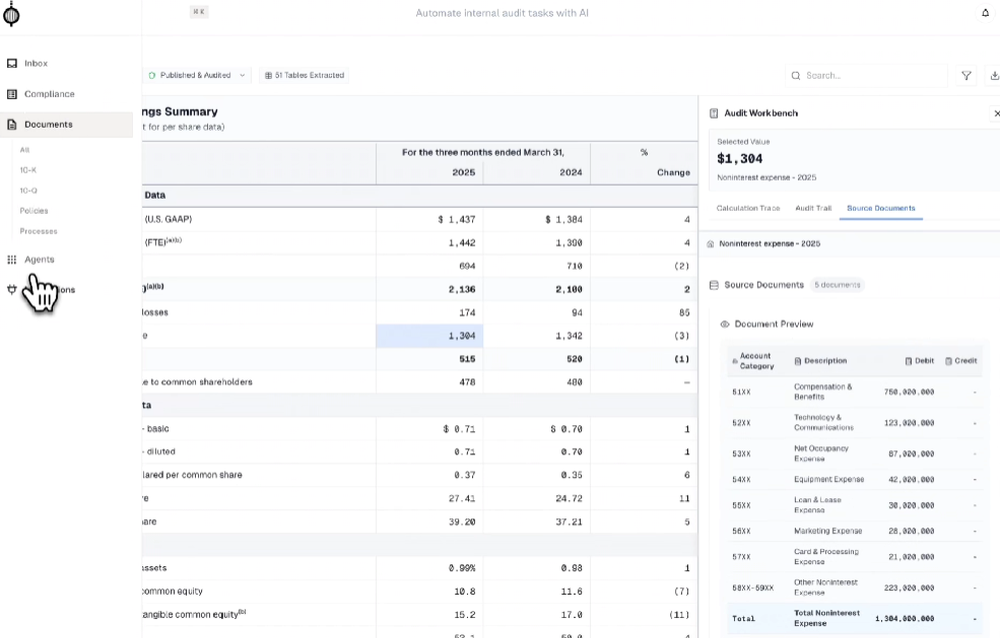Click the Inbox tray icon in sidebar
The height and width of the screenshot is (638, 1000).
click(x=12, y=63)
